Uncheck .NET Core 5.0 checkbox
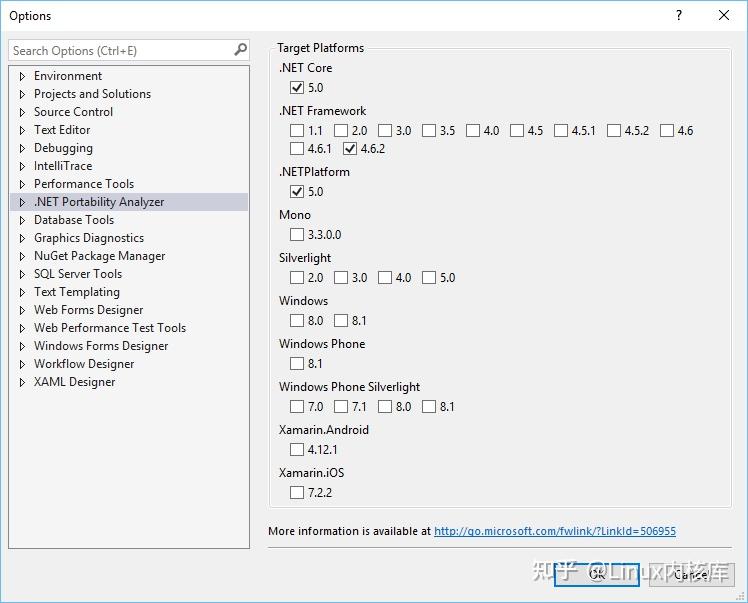The width and height of the screenshot is (748, 603). click(x=297, y=87)
